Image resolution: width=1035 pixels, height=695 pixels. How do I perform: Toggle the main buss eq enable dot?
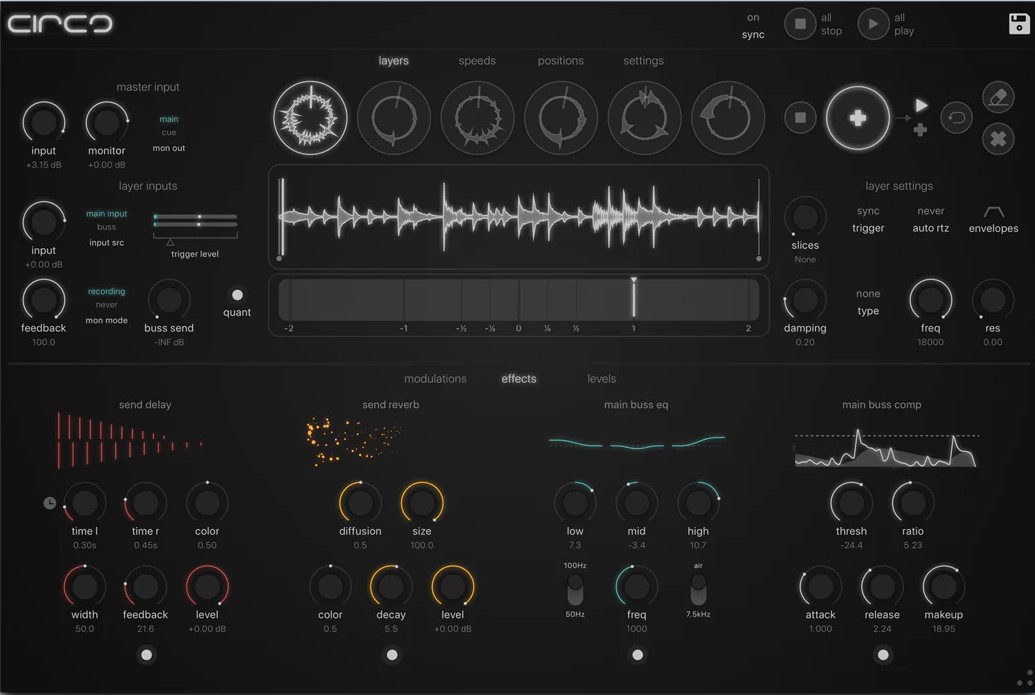point(637,655)
